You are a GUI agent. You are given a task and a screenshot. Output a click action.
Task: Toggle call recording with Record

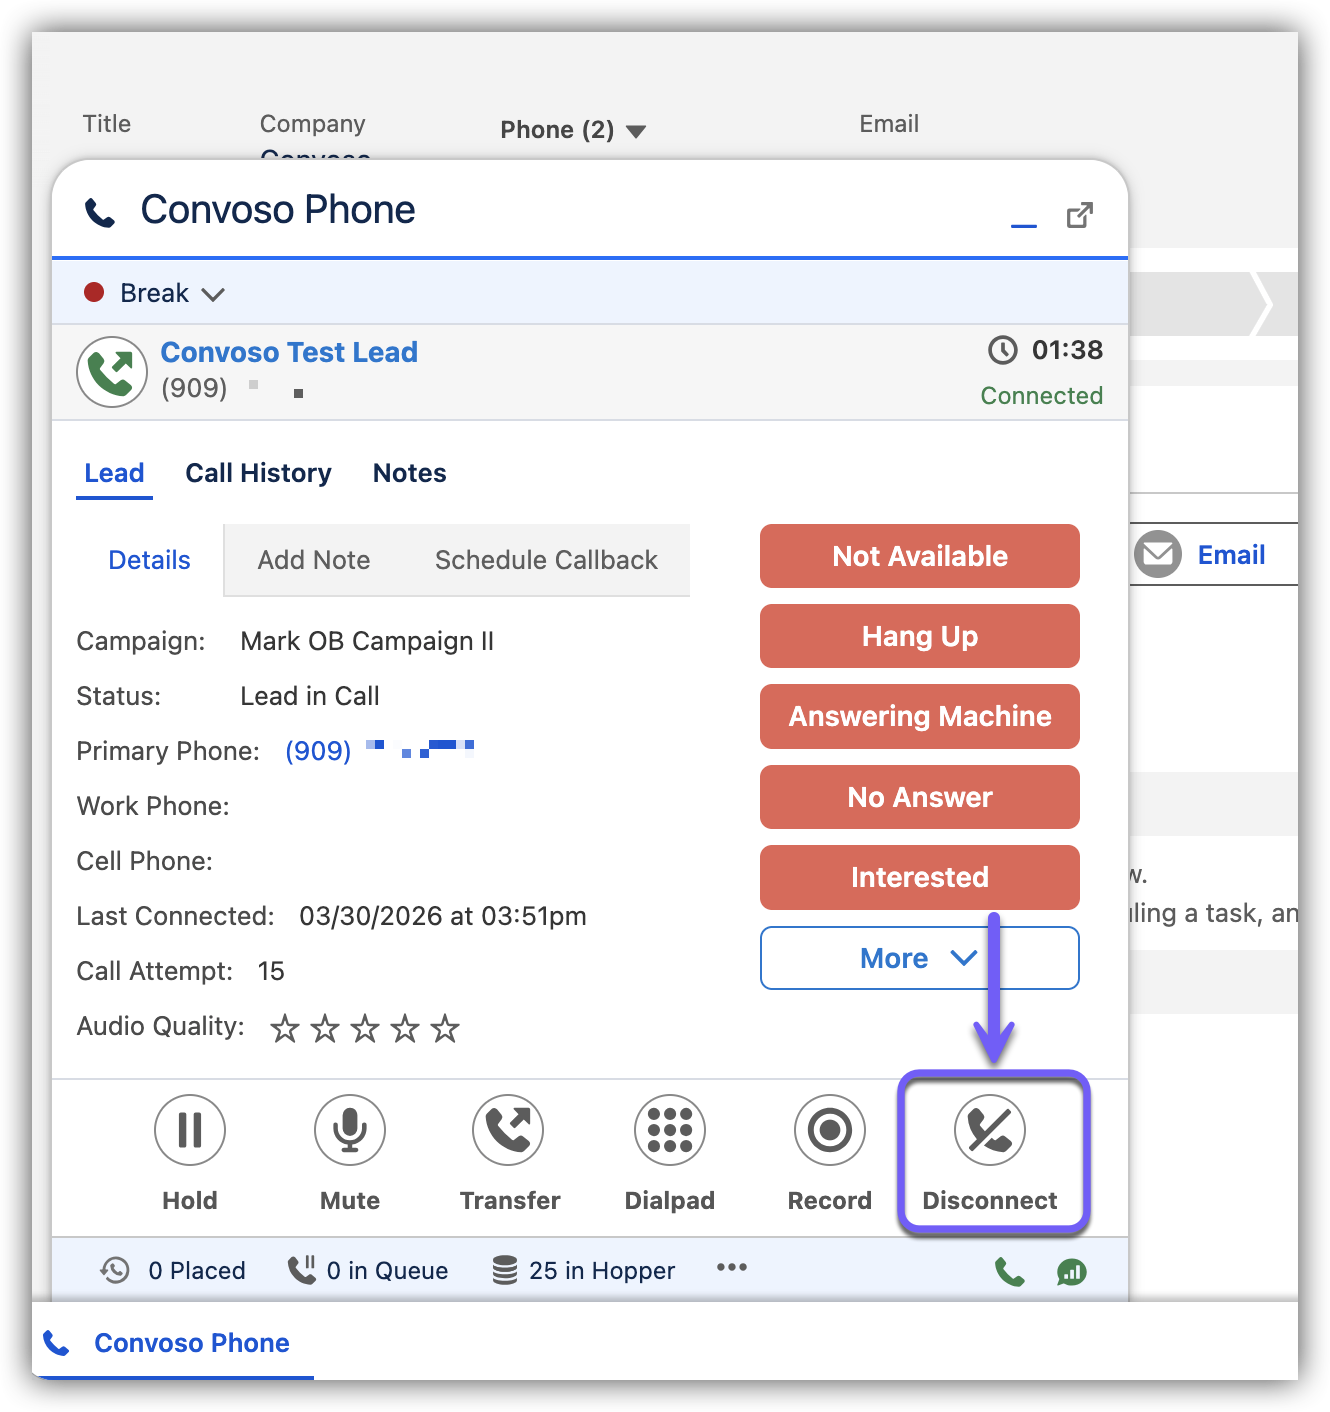tap(830, 1131)
